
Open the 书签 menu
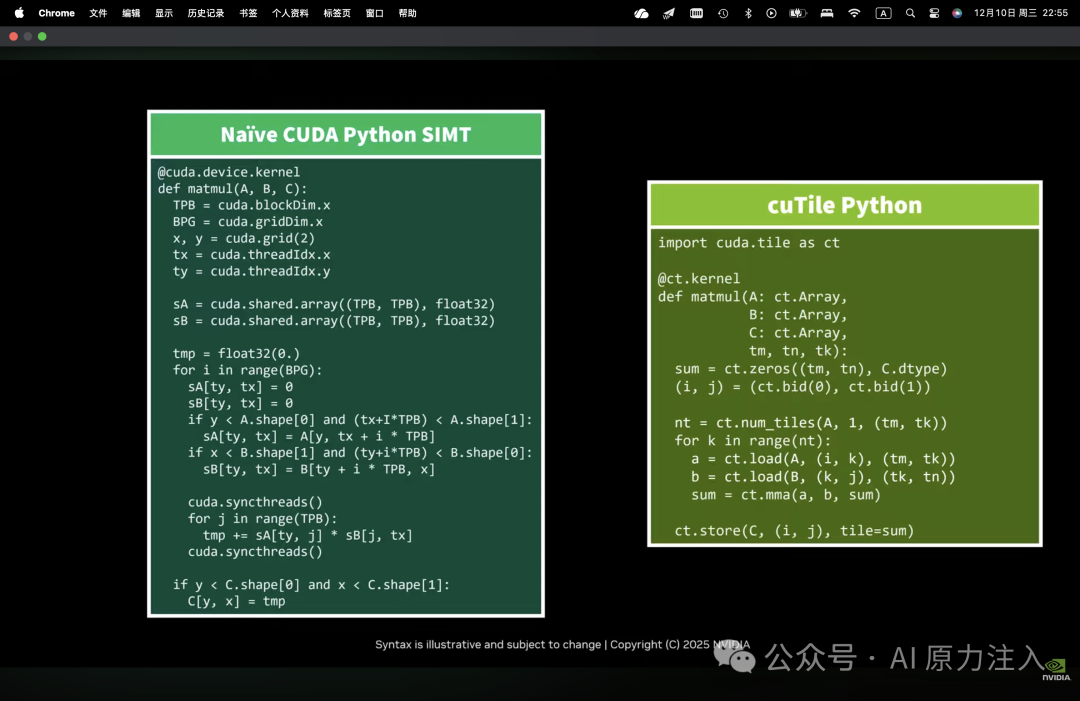(x=248, y=13)
